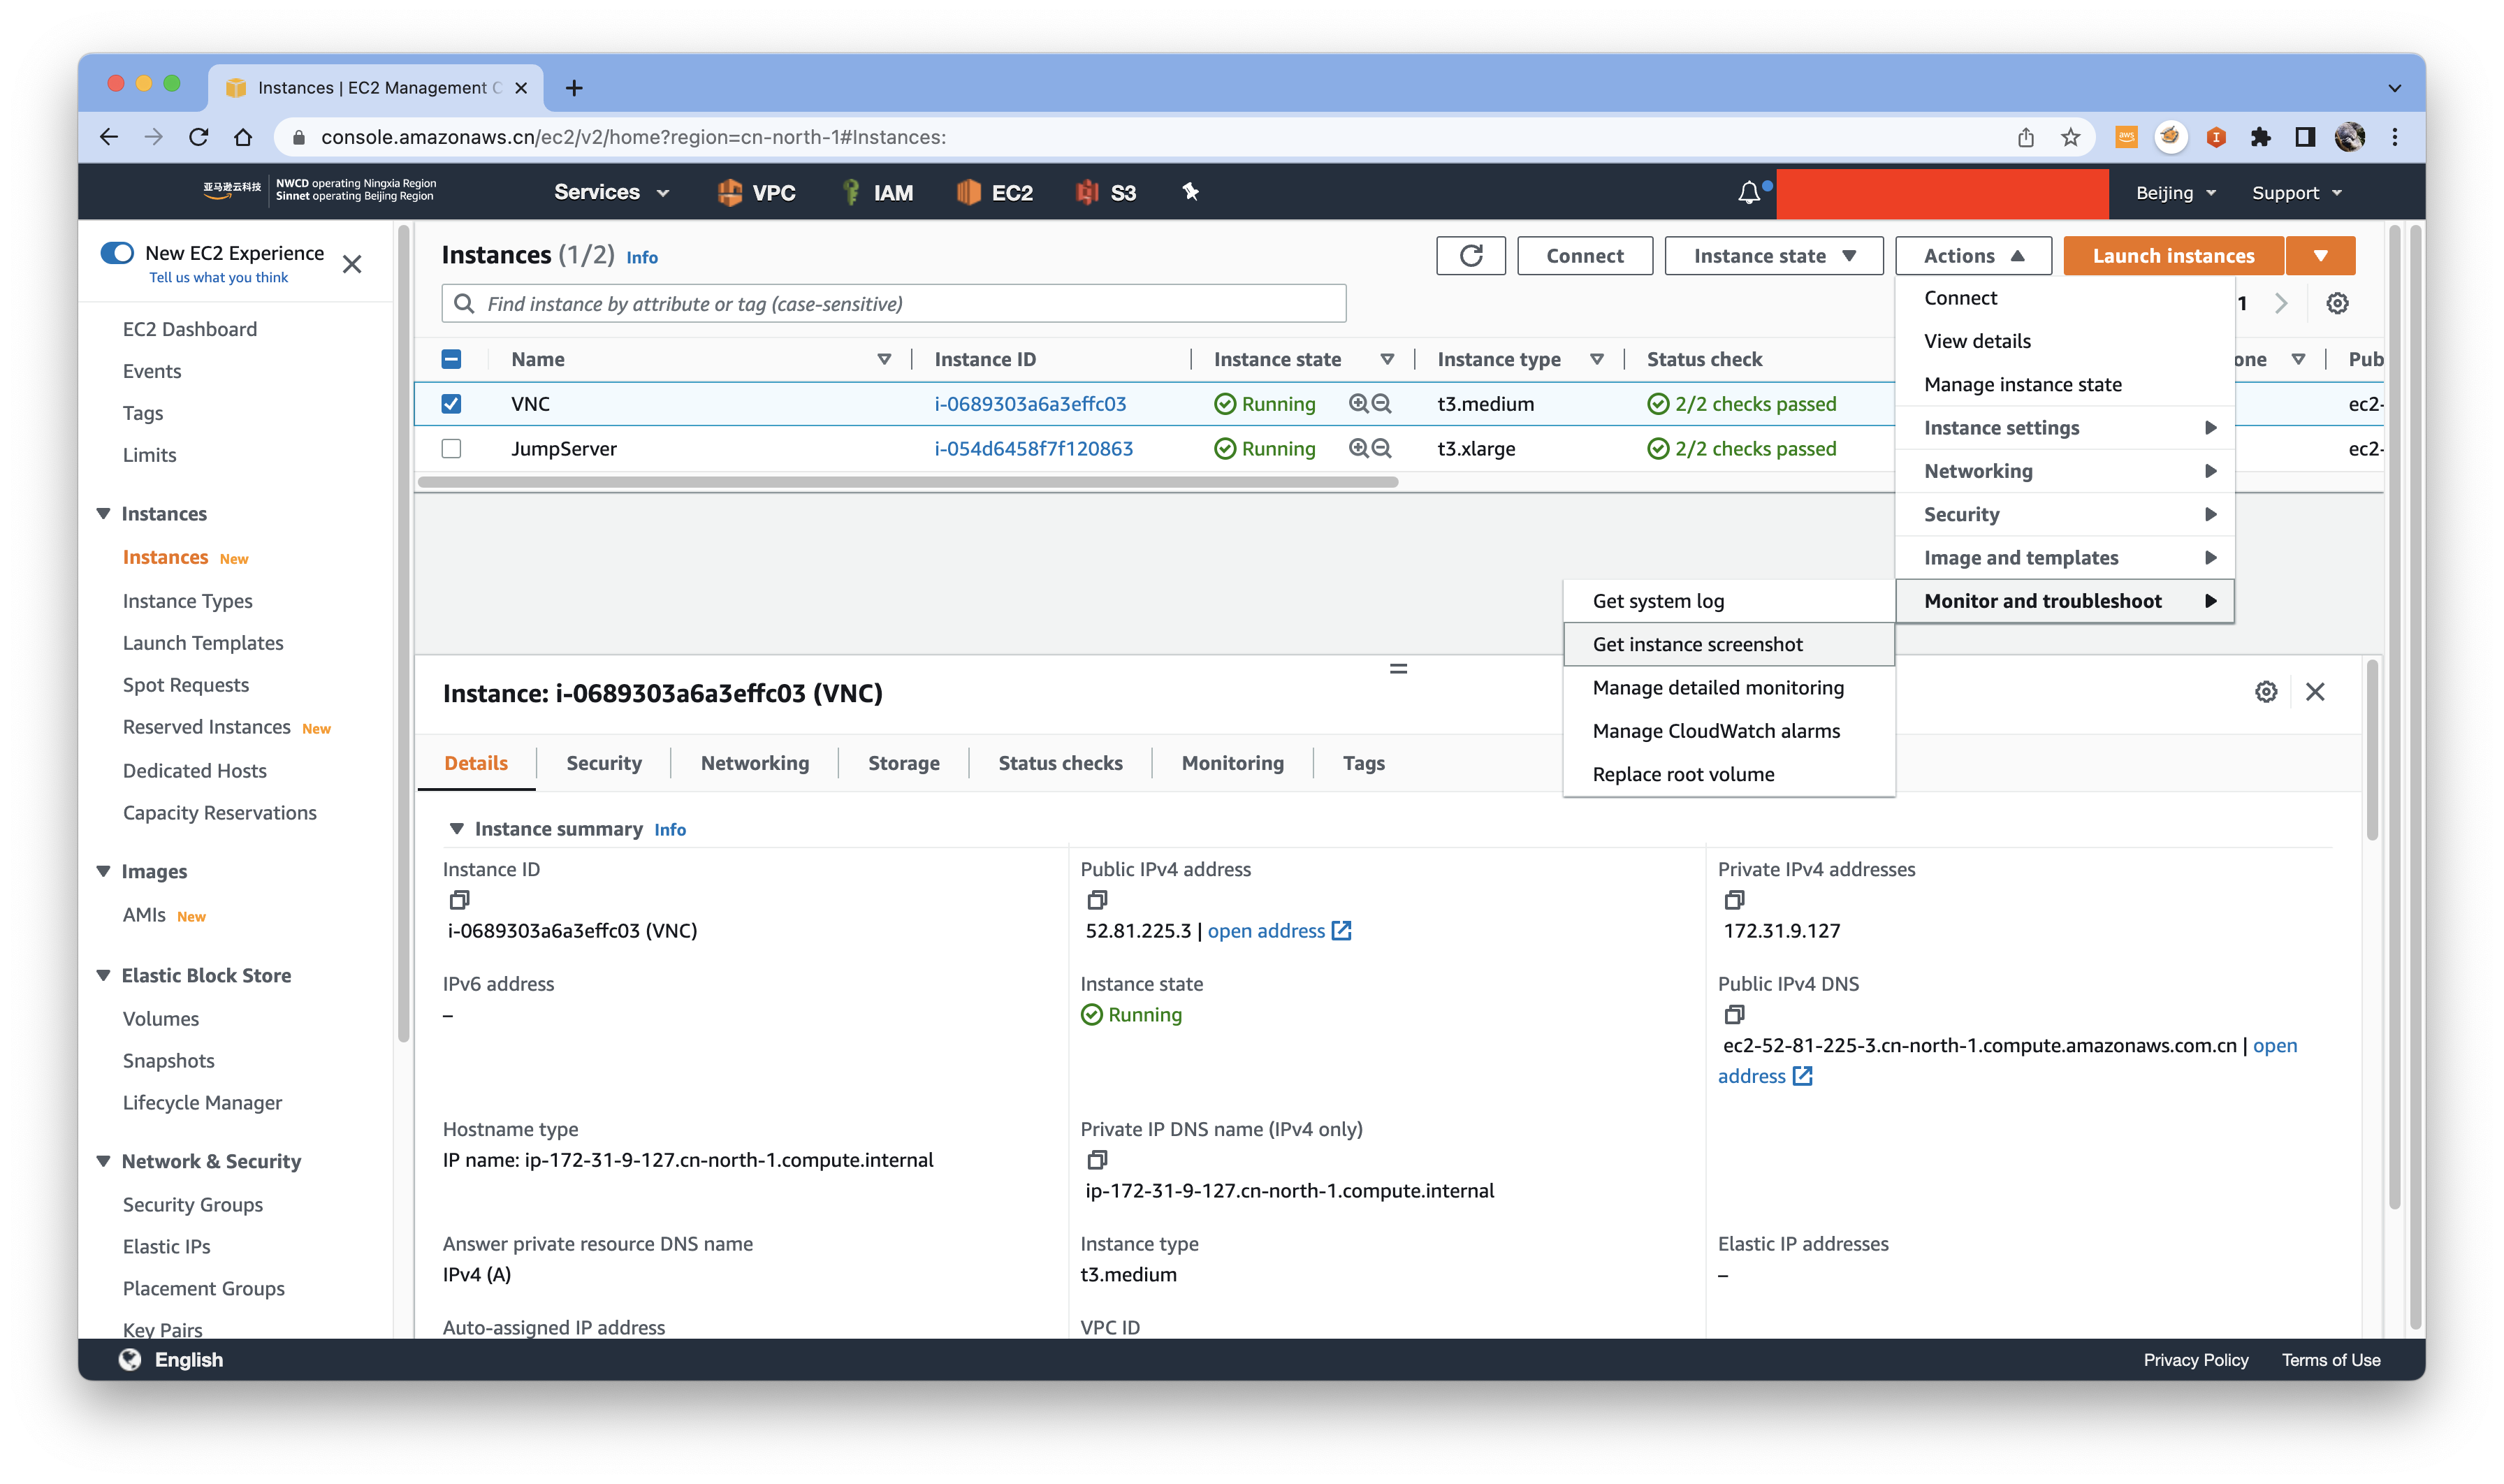Open instance ID i-054d6458f7f120863 link
Screen dimensions: 2504x1484
(x=1033, y=449)
